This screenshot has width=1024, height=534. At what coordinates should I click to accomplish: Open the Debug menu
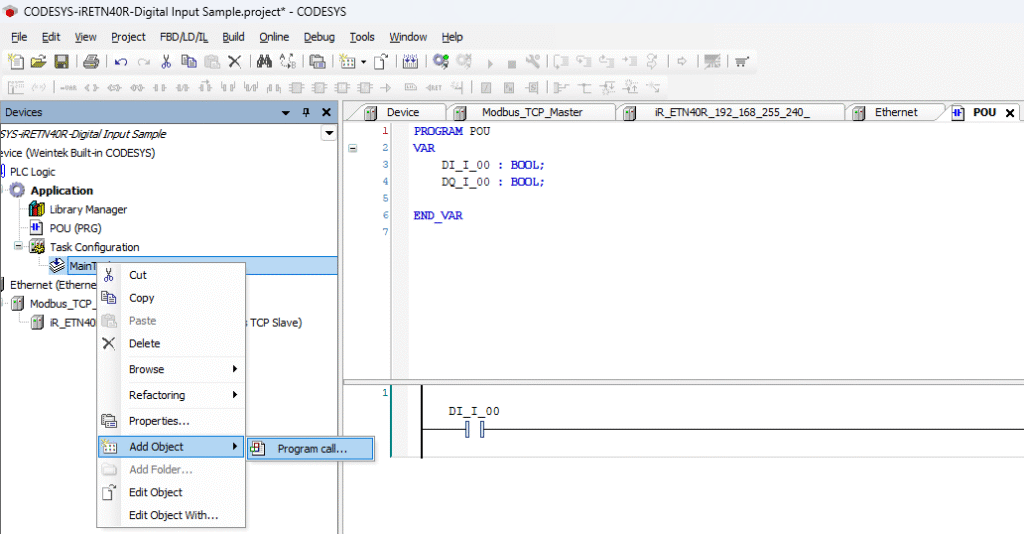319,37
